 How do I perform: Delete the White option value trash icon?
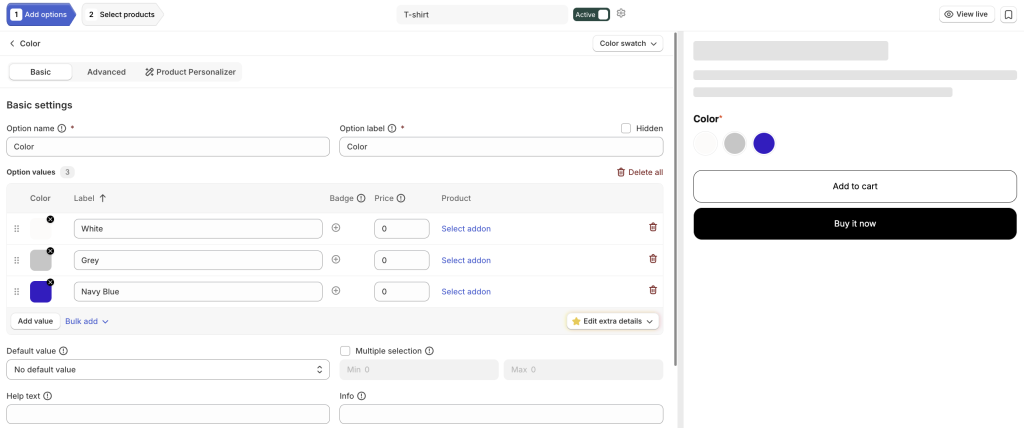[652, 227]
